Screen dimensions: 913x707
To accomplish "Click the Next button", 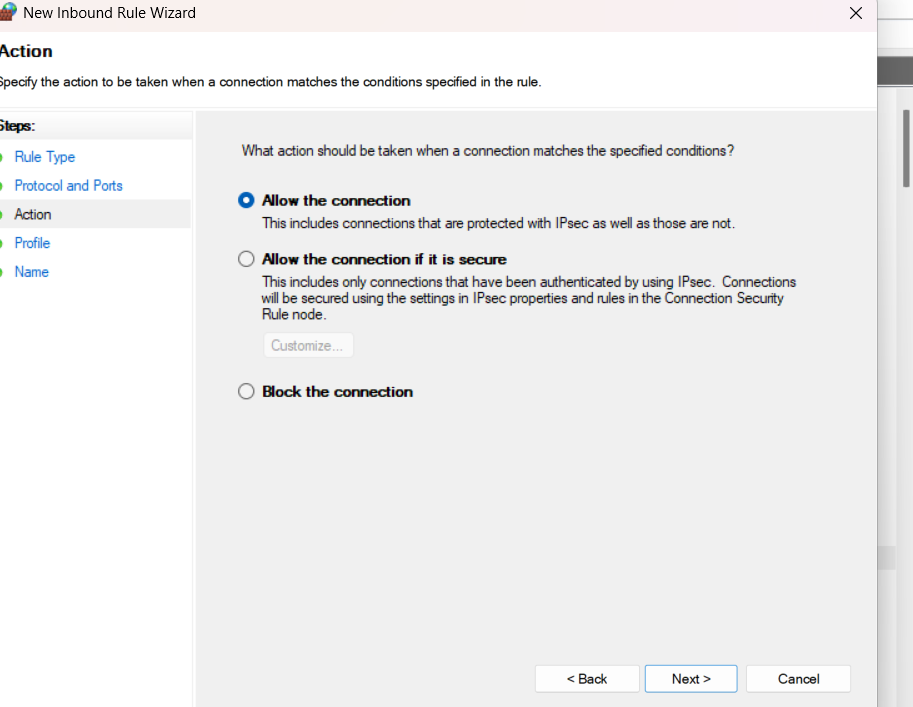I will pyautogui.click(x=691, y=679).
